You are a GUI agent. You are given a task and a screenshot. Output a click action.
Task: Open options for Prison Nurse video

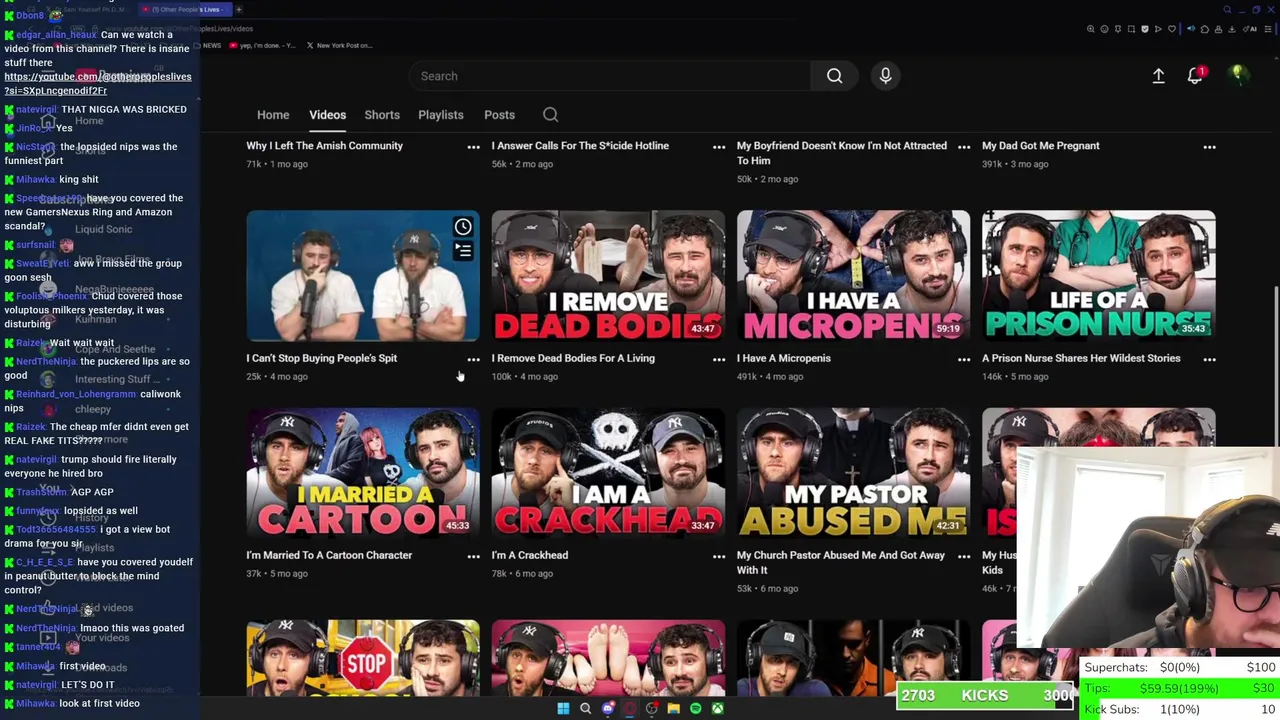coord(1209,359)
